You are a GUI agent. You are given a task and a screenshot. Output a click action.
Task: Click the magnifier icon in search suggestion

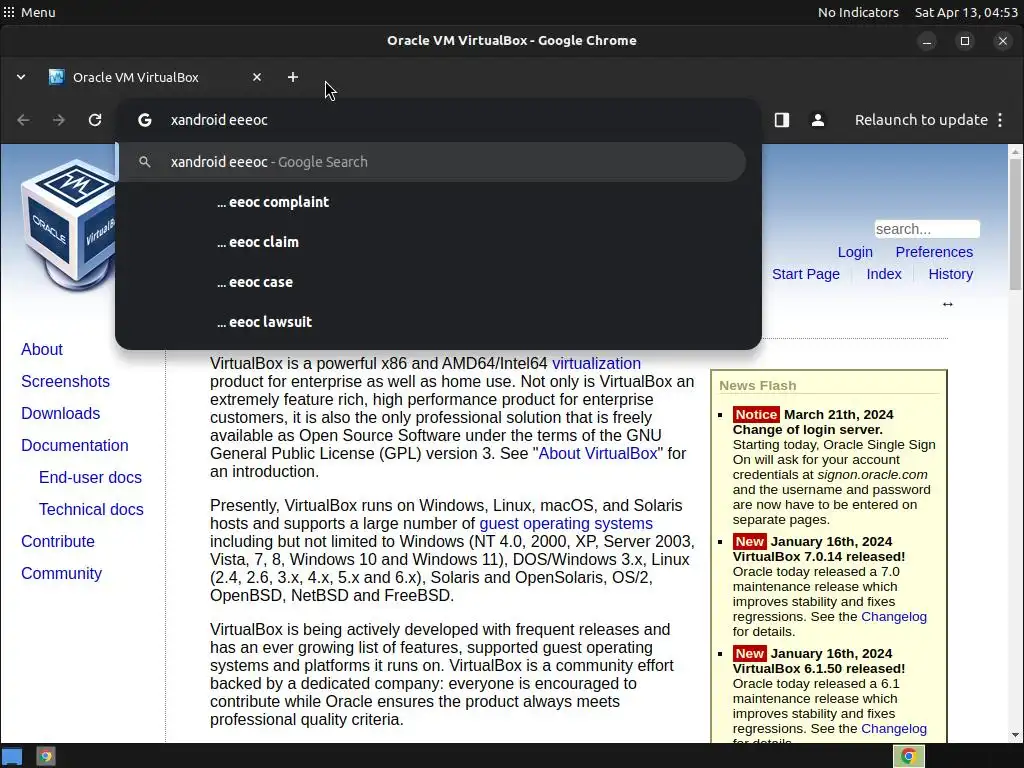tap(145, 162)
